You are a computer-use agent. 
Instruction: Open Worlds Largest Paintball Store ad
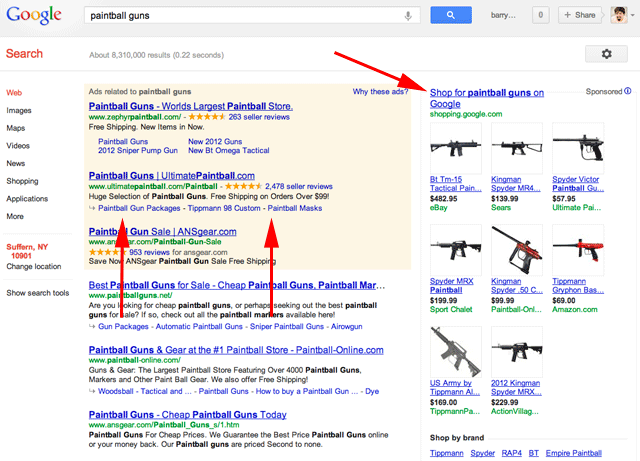click(191, 106)
